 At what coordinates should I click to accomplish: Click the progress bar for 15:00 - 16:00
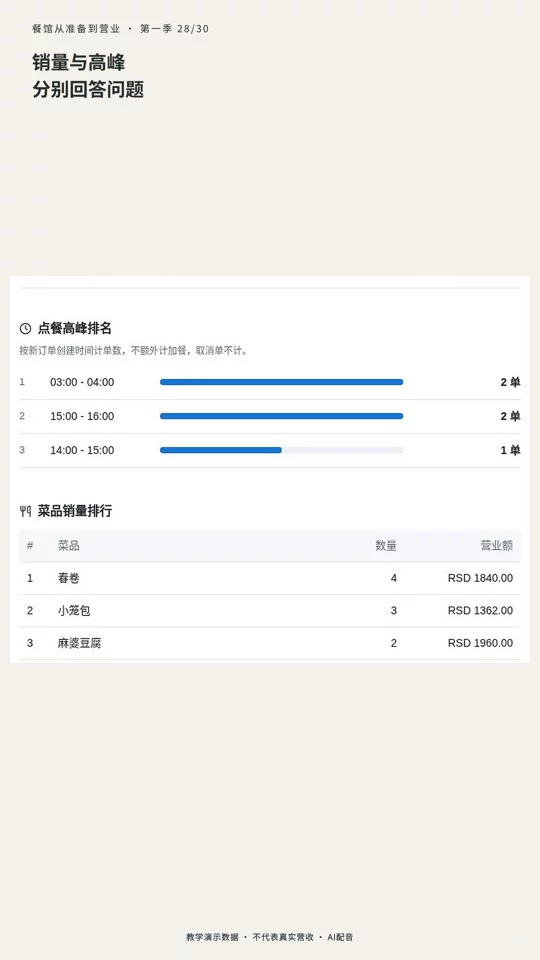[x=282, y=416]
